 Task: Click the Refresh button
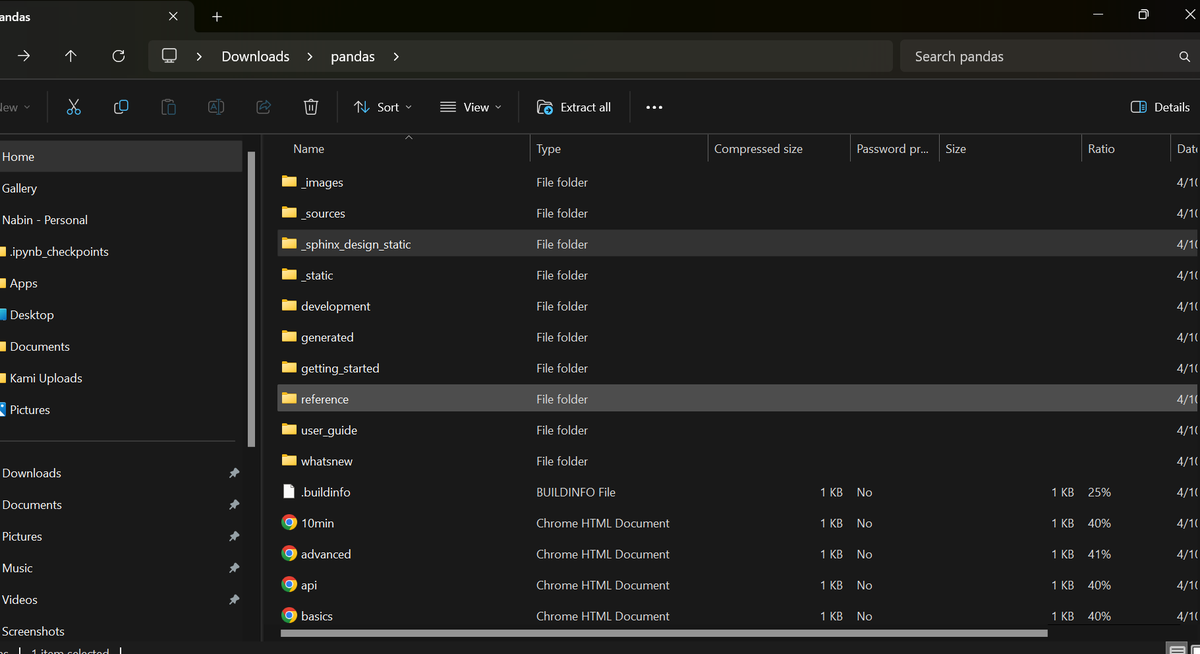point(118,56)
